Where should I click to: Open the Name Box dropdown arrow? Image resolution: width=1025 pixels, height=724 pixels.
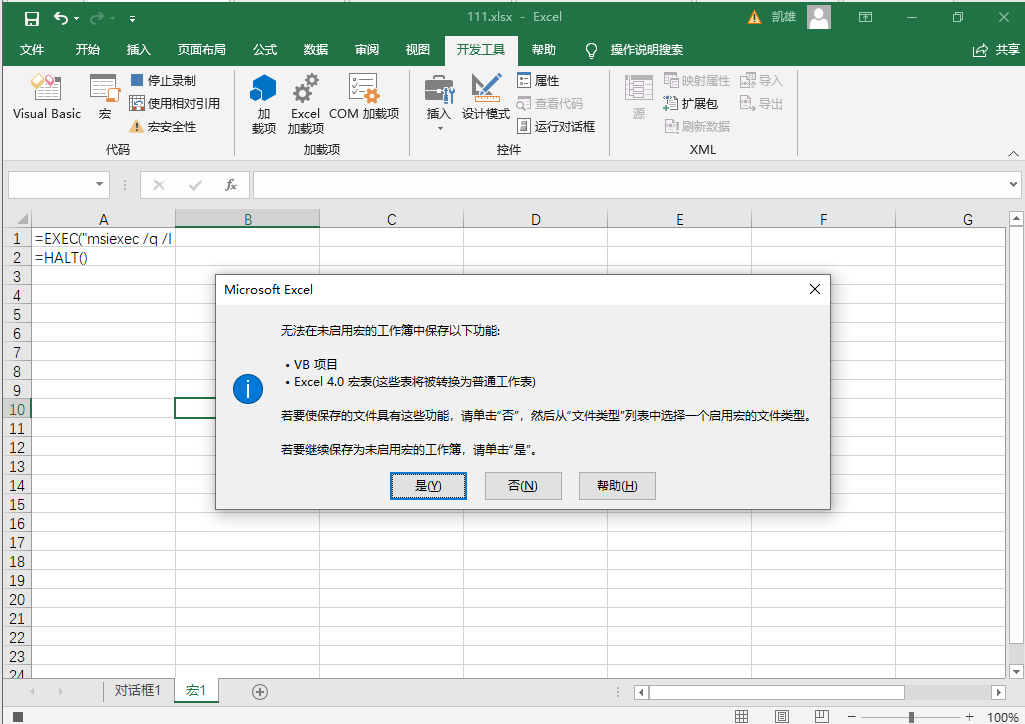click(99, 185)
